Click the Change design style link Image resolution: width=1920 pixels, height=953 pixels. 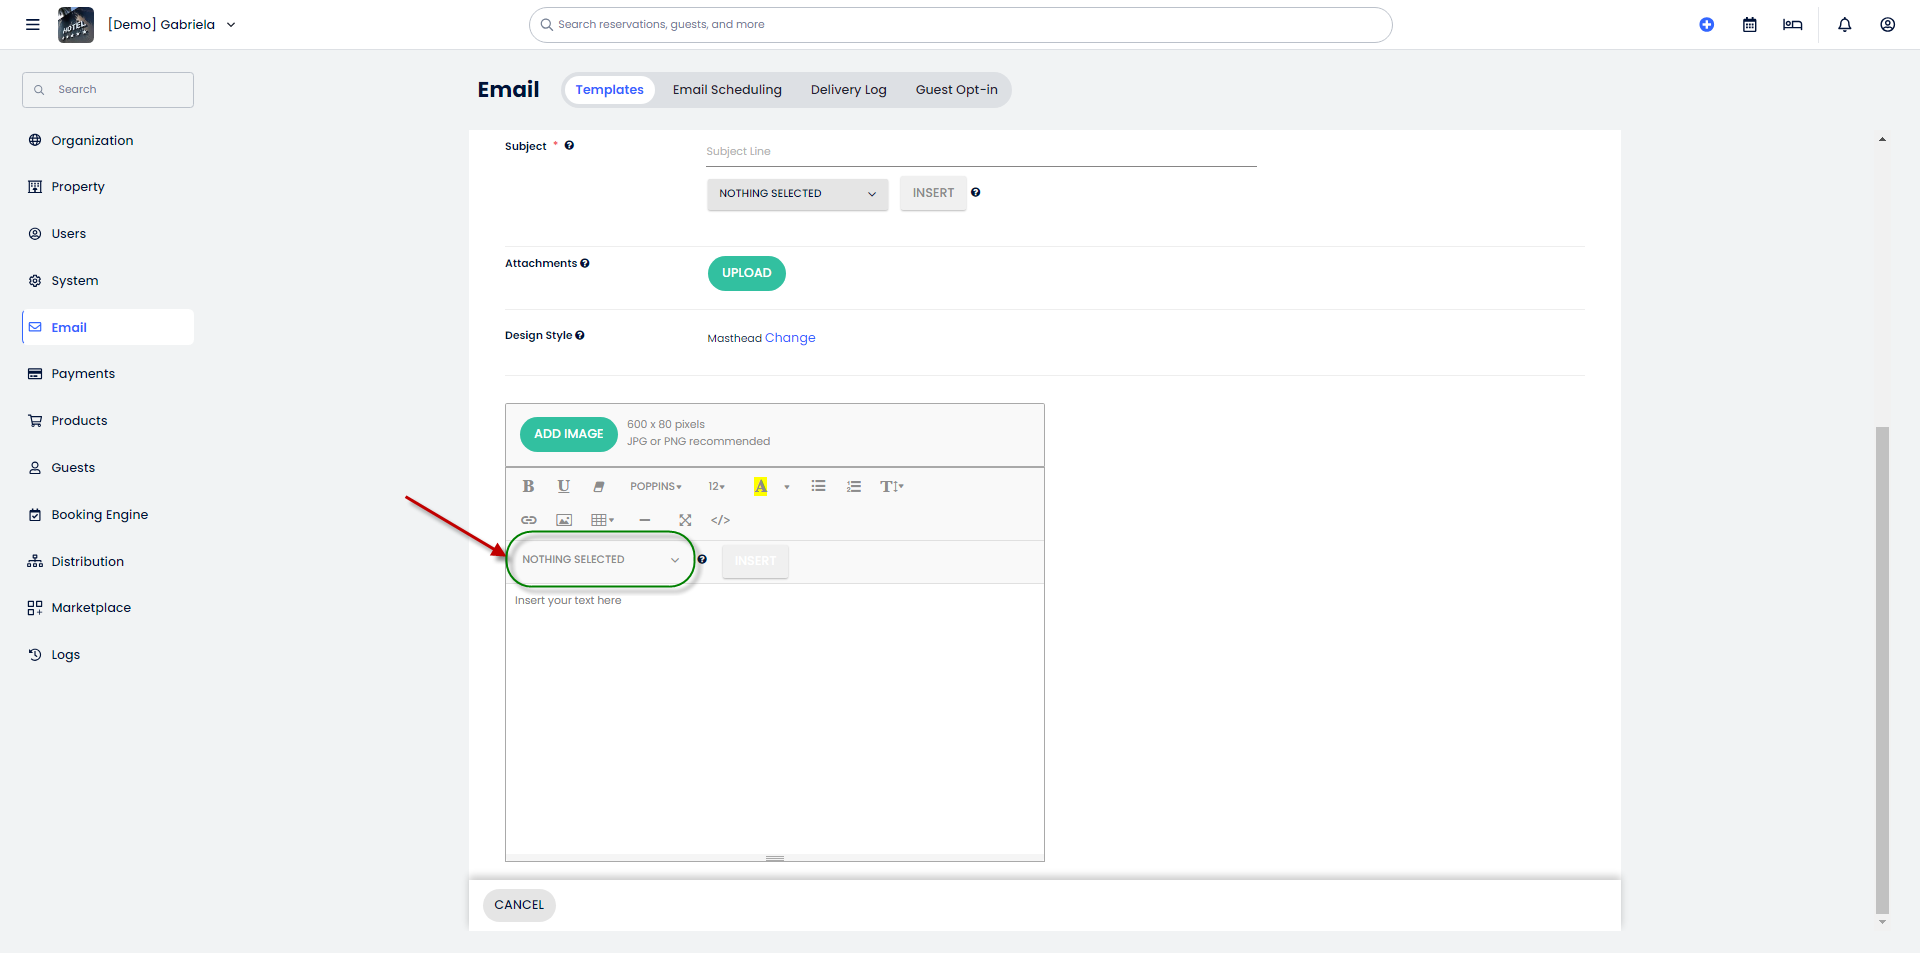[x=790, y=338]
